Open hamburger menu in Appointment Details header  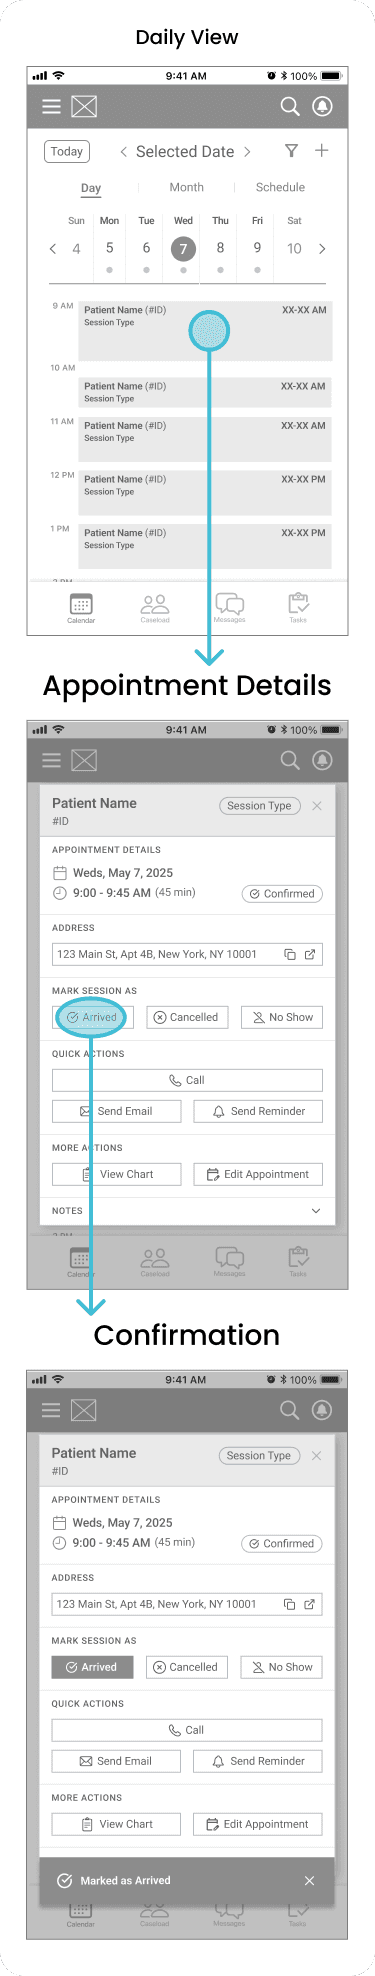pyautogui.click(x=51, y=760)
